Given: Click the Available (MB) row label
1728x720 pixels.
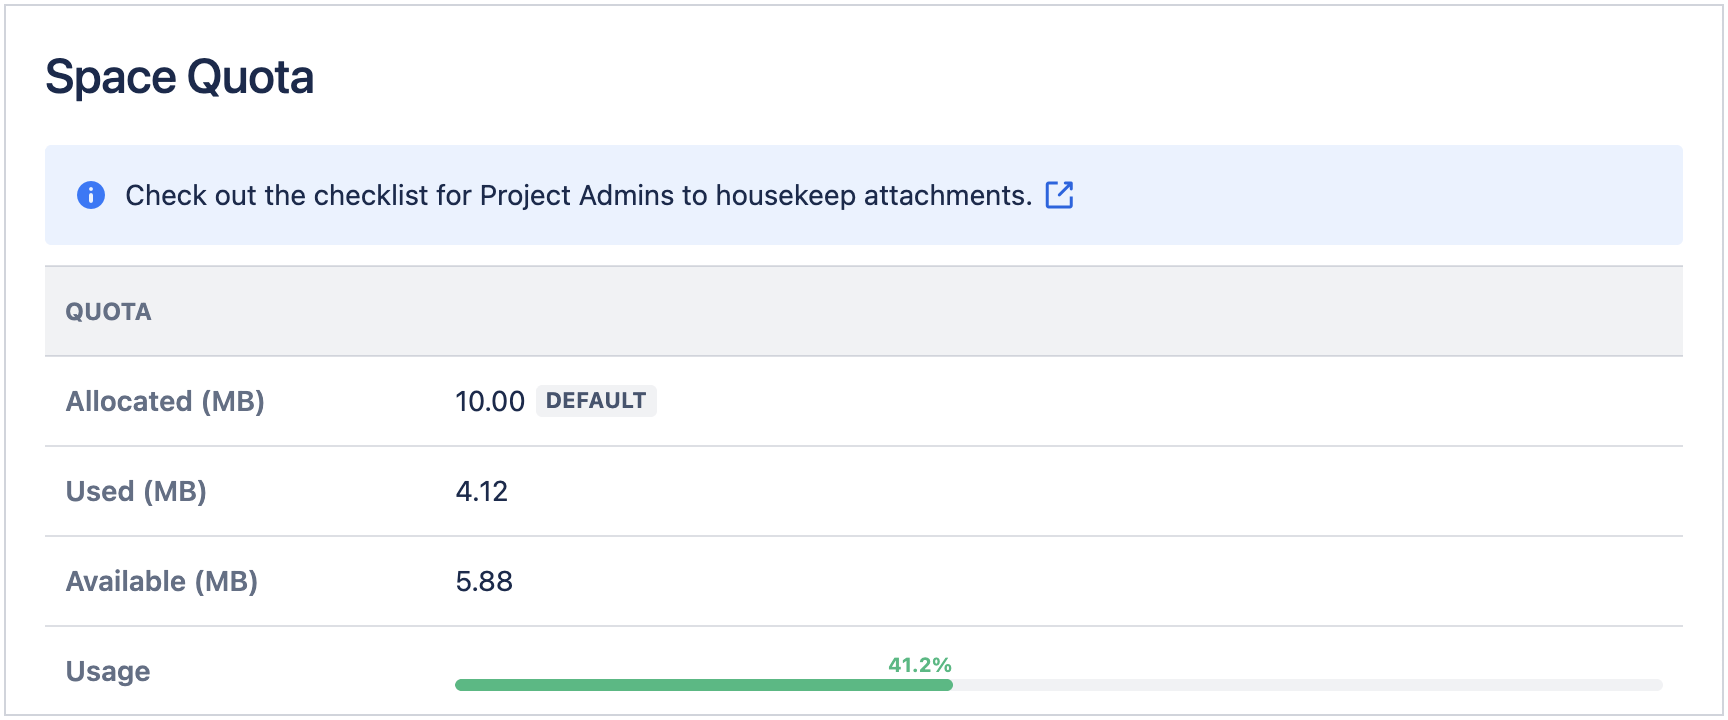Looking at the screenshot, I should click(162, 581).
